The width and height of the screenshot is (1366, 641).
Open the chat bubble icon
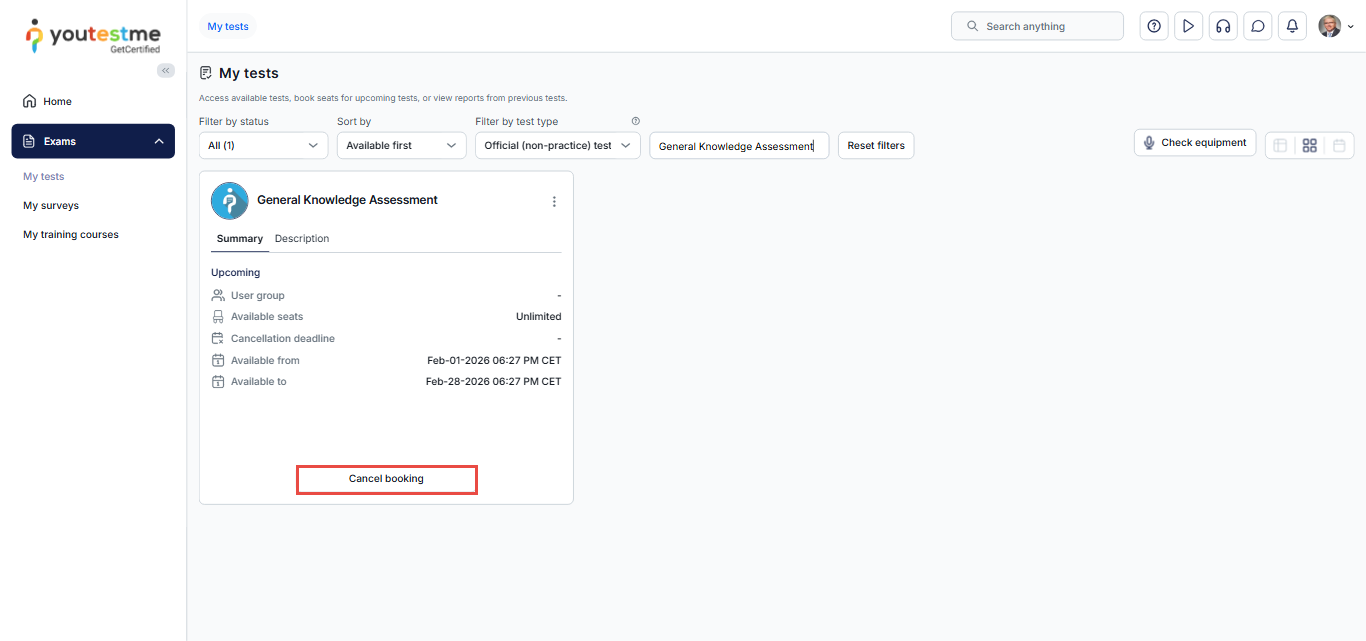[x=1258, y=27]
